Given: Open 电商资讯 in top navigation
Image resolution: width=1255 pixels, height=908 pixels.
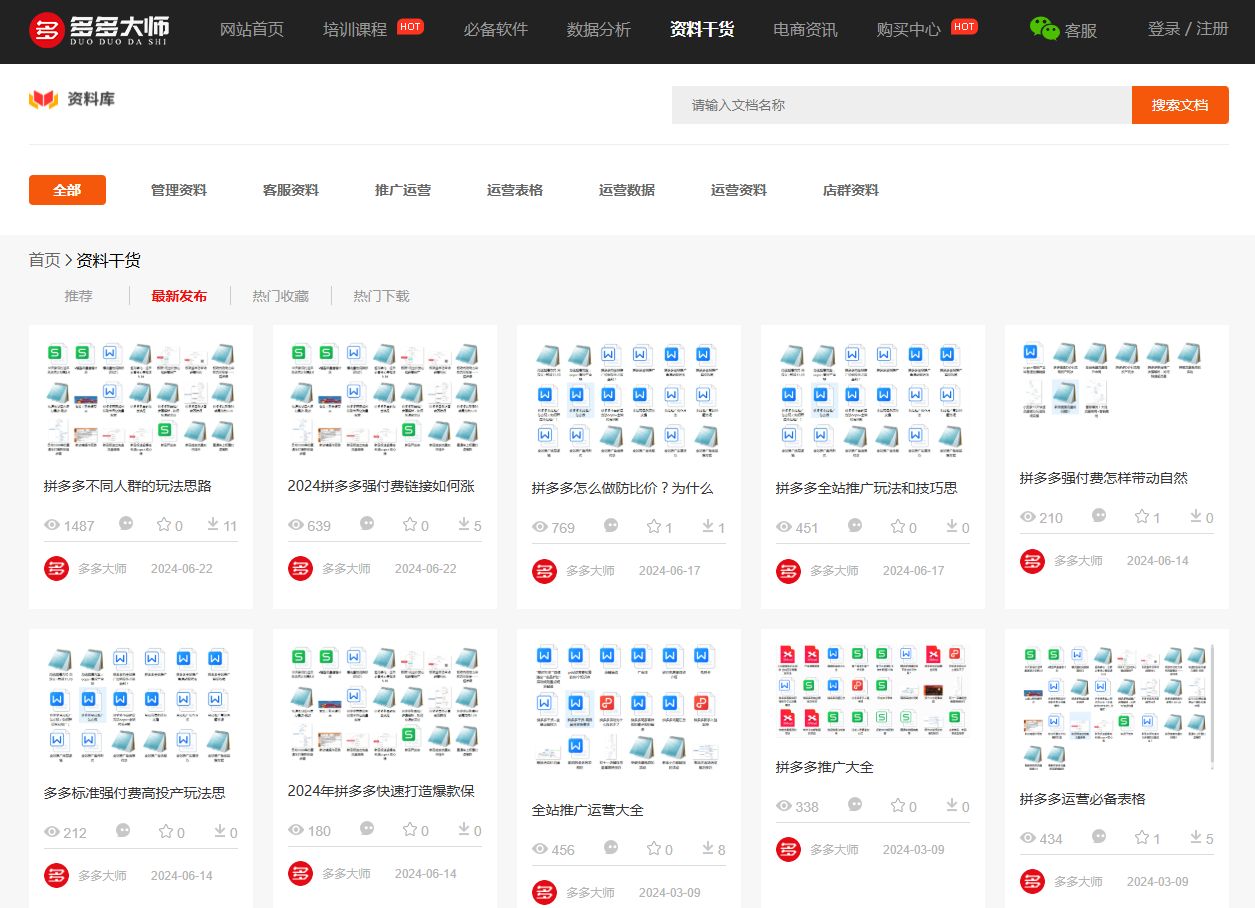Looking at the screenshot, I should click(x=806, y=29).
